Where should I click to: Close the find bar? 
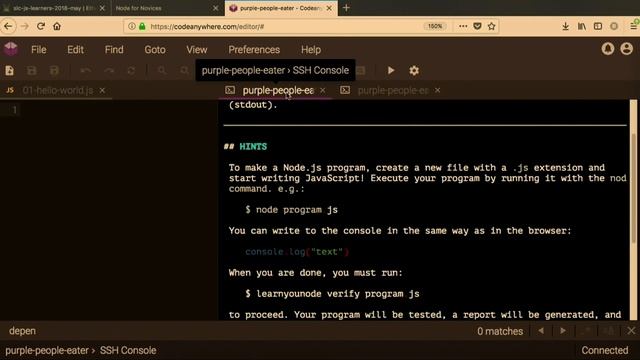pyautogui.click(x=631, y=331)
